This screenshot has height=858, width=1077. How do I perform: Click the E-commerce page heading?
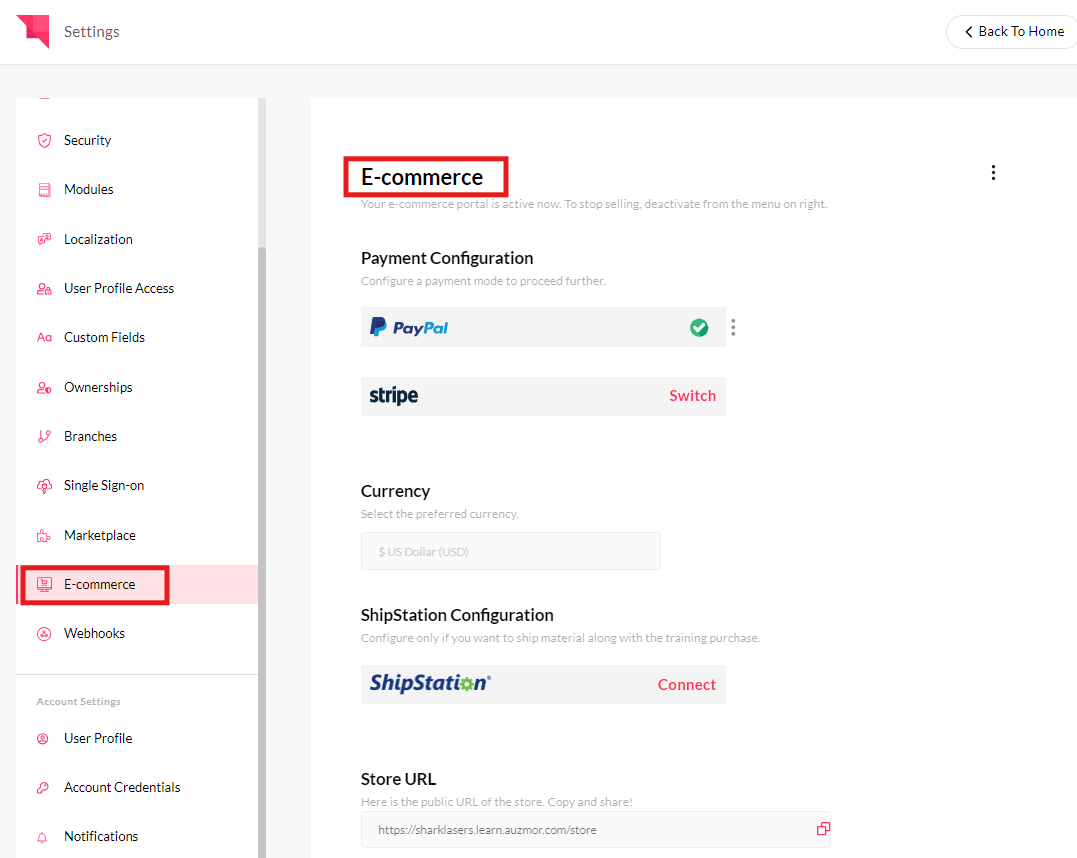[x=422, y=177]
